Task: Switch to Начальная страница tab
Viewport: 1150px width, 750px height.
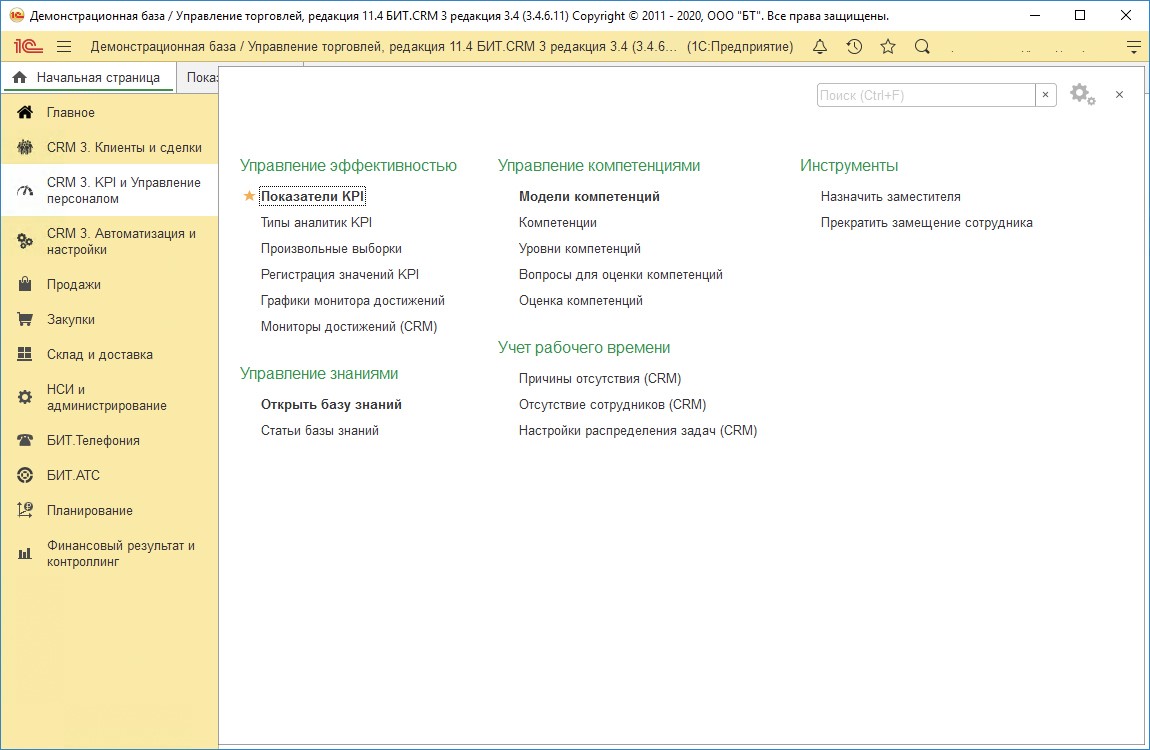Action: pos(88,77)
